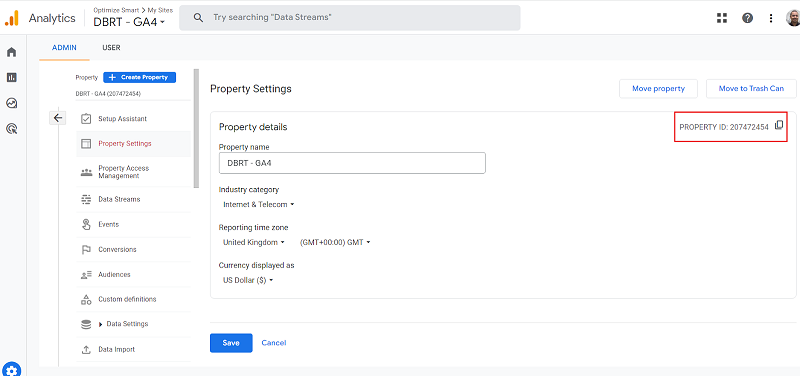
Task: Open the Home icon in left rail
Action: pos(11,52)
